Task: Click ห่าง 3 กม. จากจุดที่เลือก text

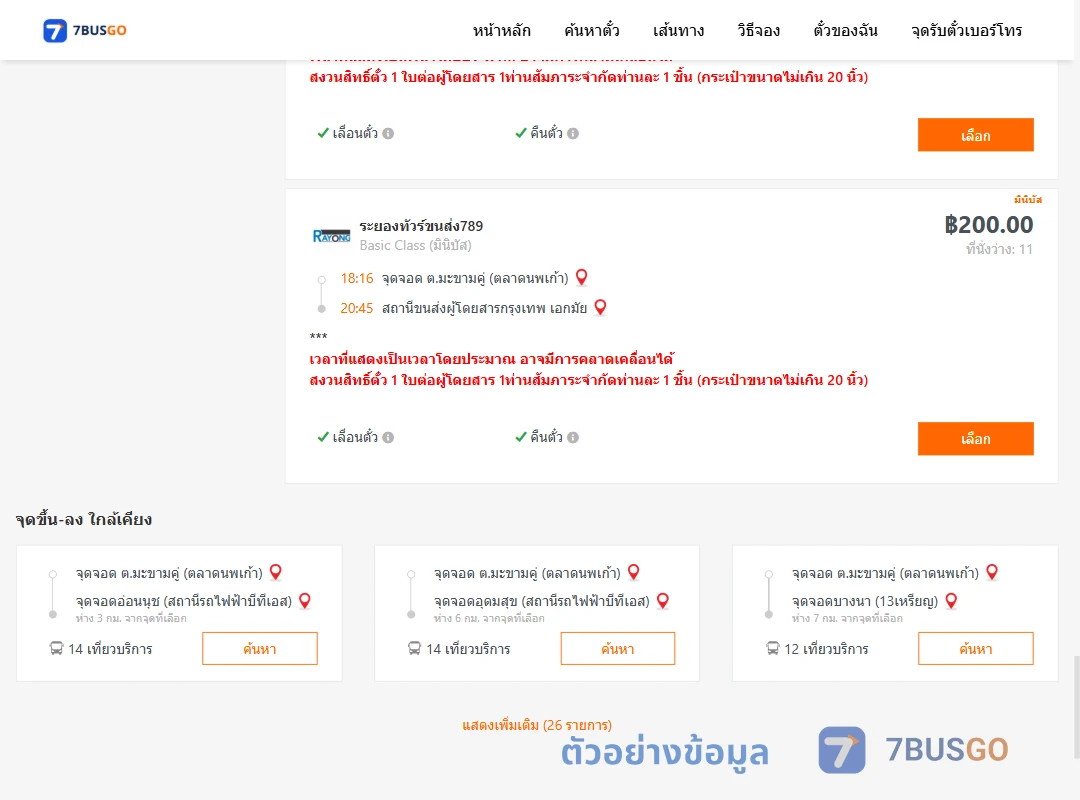Action: 131,619
